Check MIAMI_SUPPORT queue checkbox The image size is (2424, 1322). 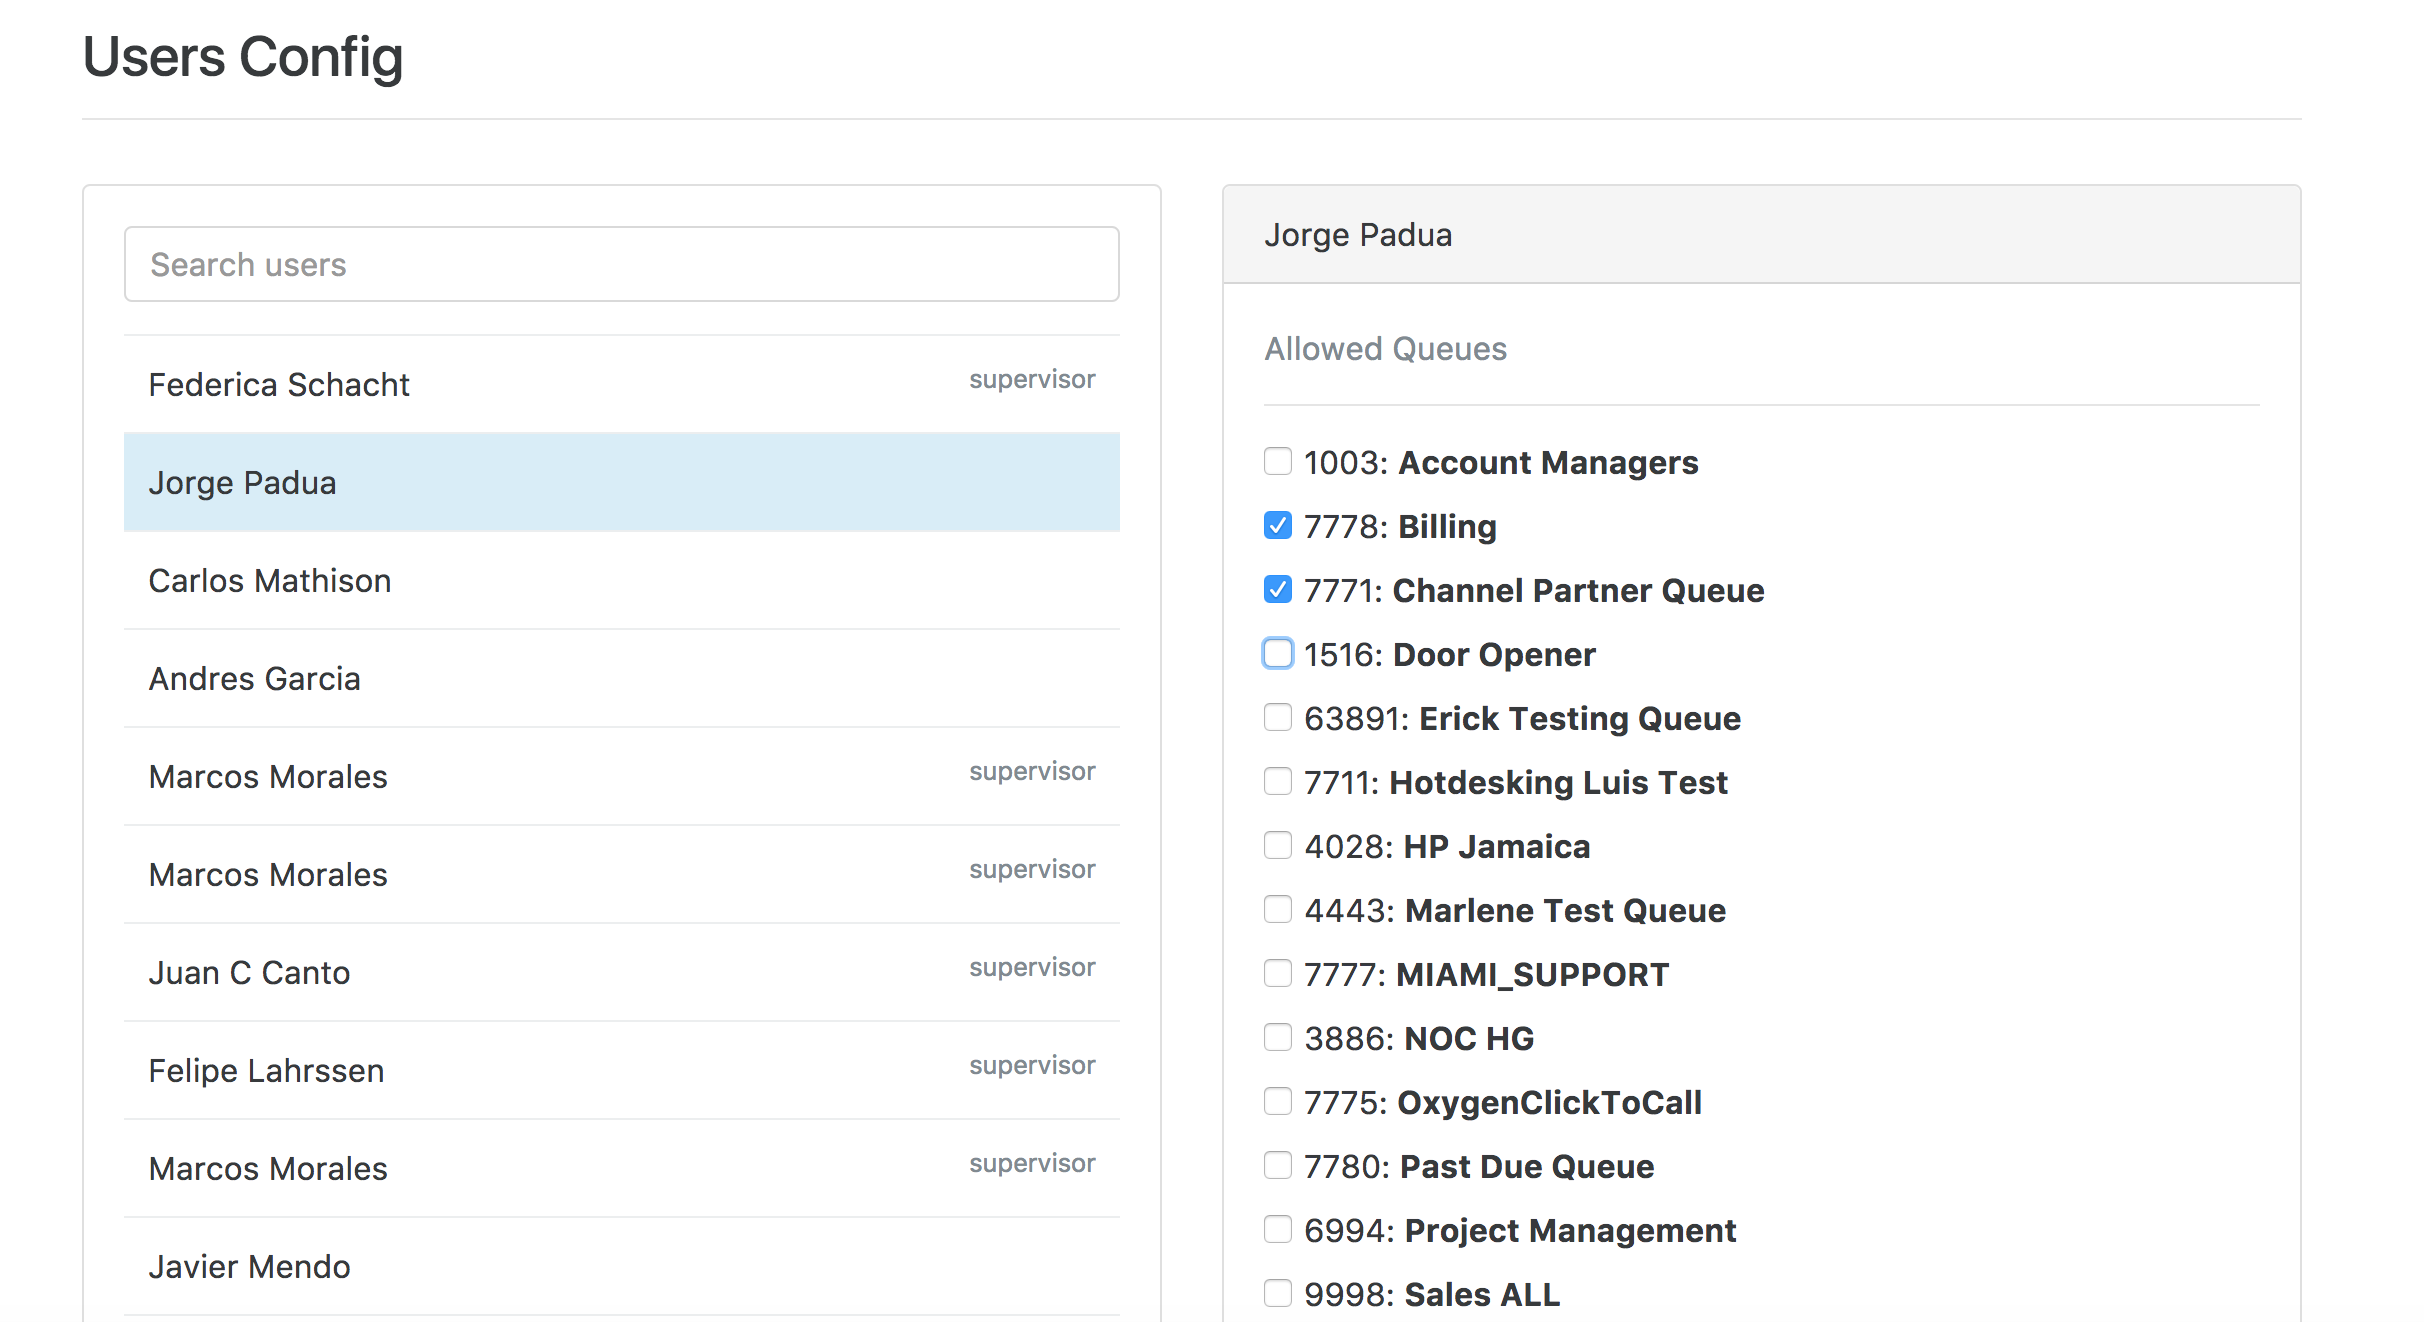[1277, 974]
